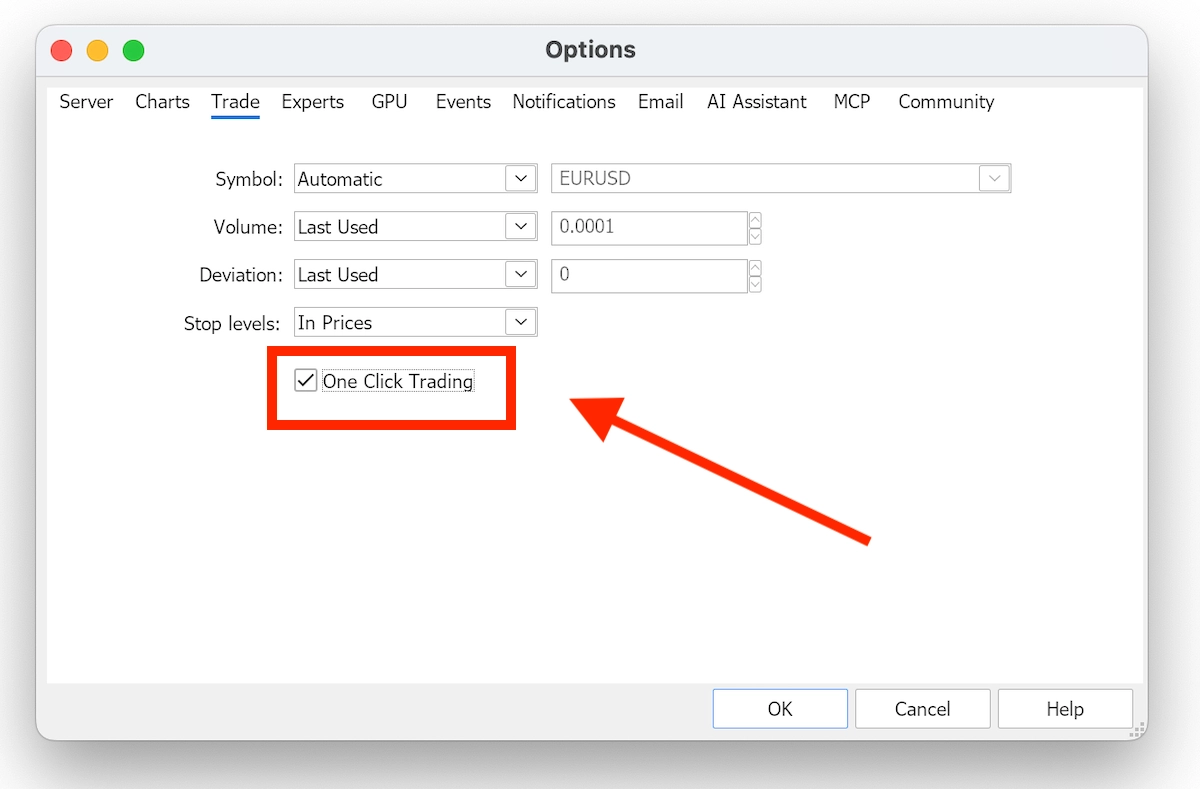Open the Charts tab
1200x789 pixels.
tap(162, 102)
